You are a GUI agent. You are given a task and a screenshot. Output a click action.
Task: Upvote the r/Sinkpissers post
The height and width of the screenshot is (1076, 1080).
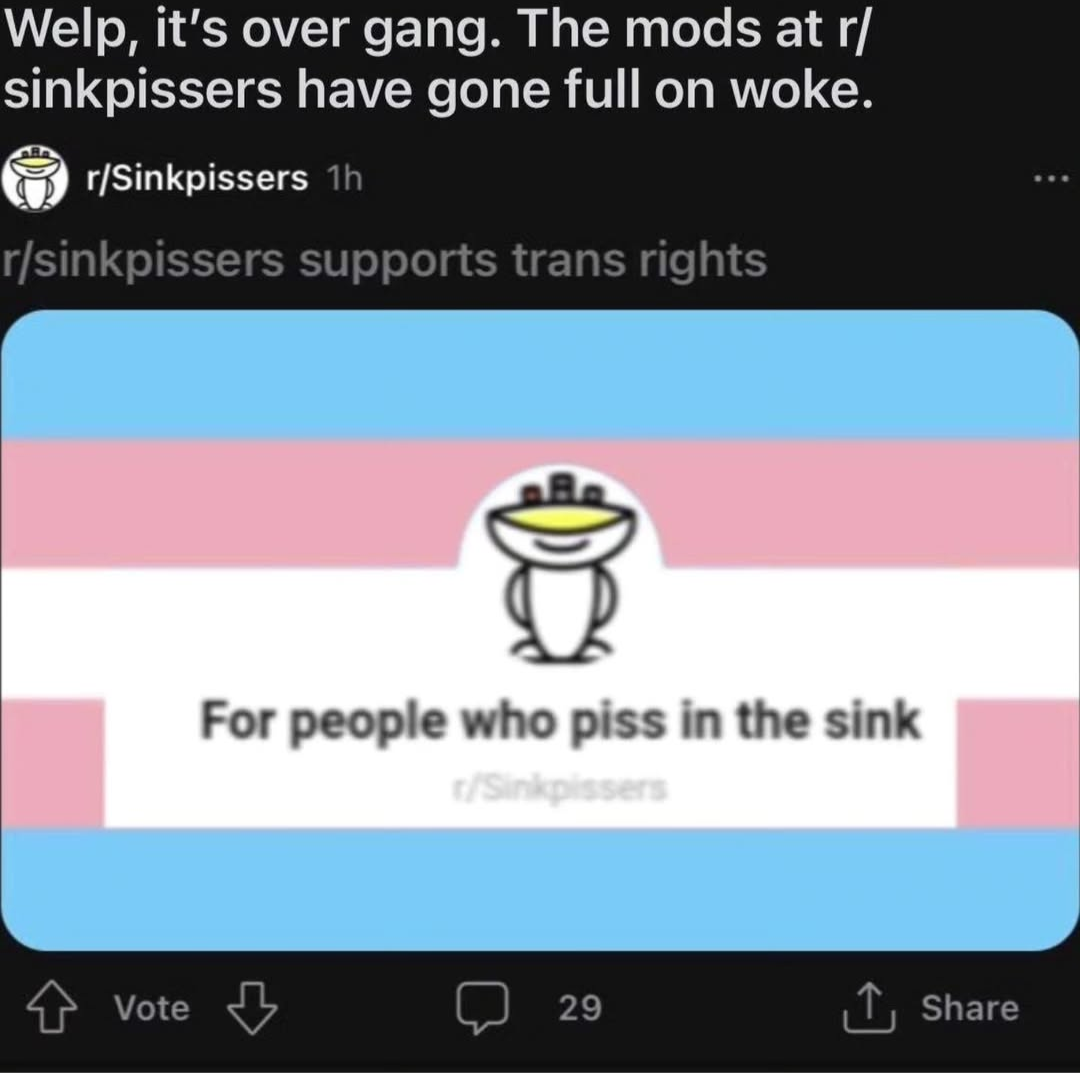pyautogui.click(x=51, y=1006)
